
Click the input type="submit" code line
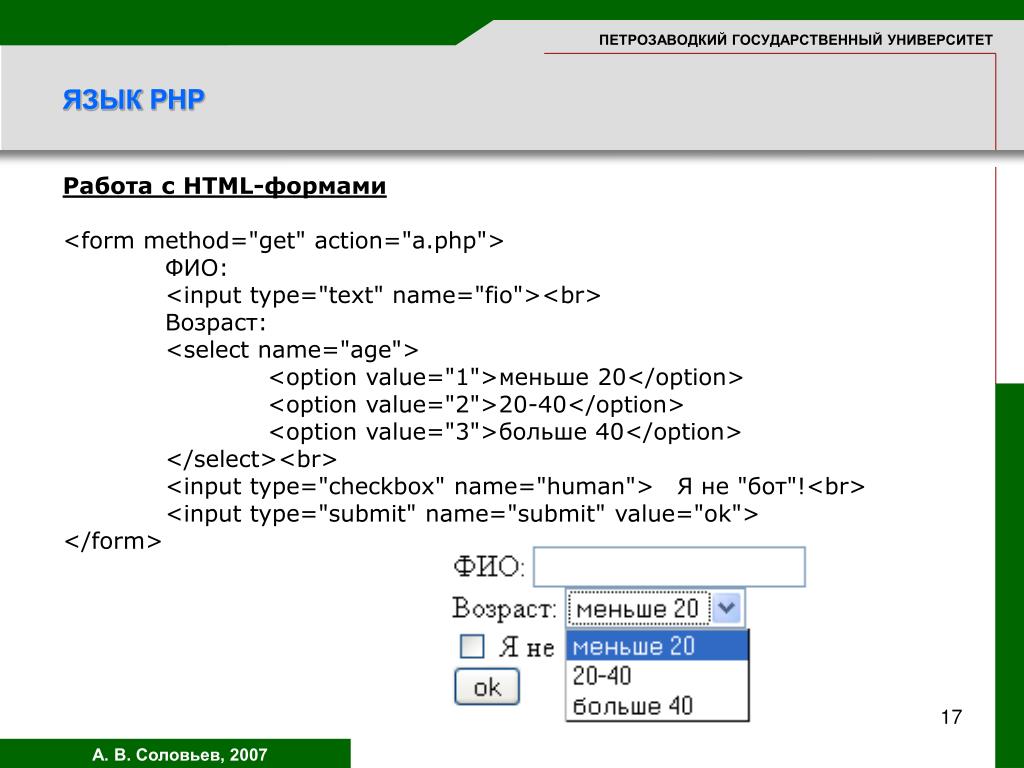point(462,514)
